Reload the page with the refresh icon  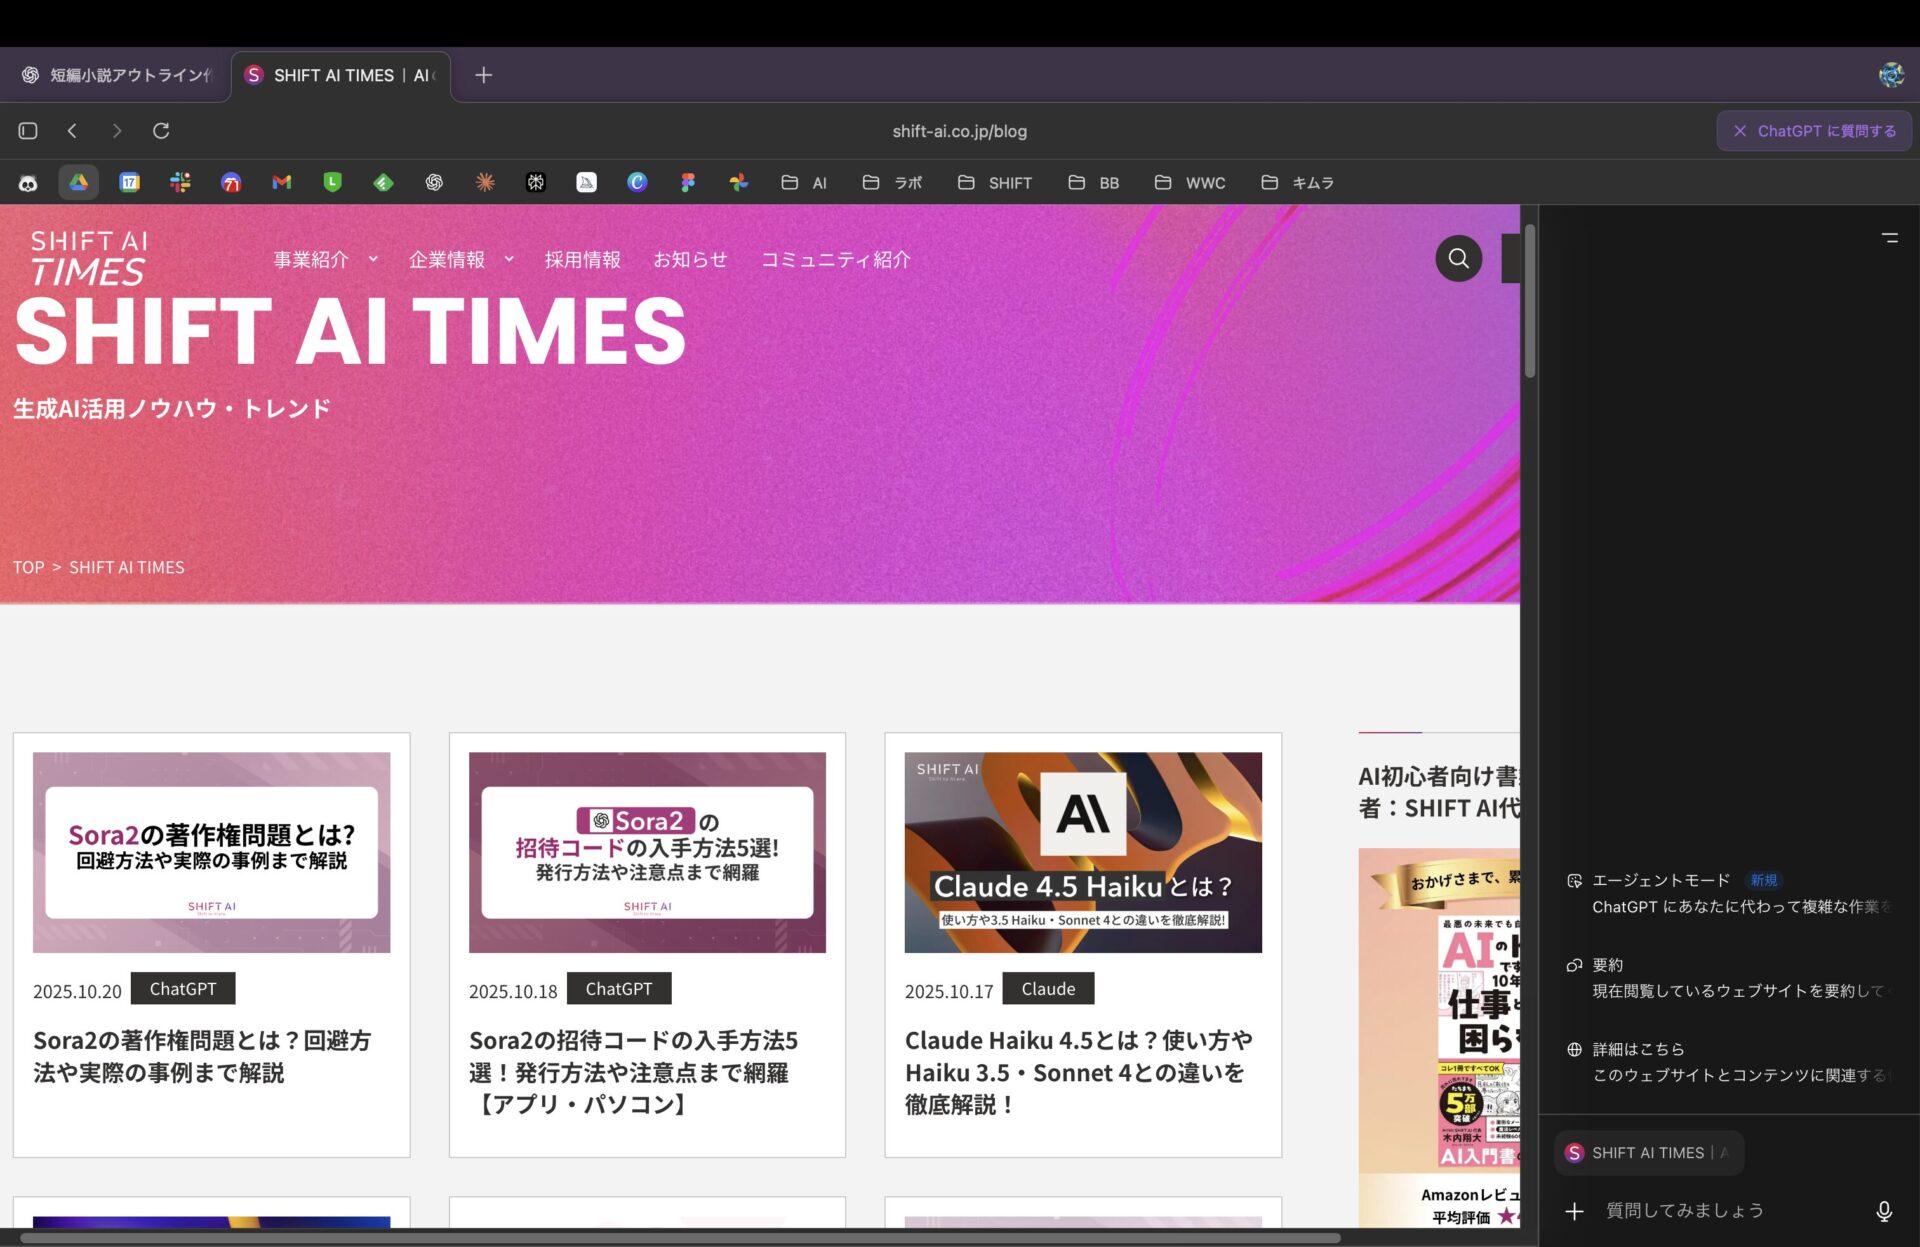pos(161,131)
